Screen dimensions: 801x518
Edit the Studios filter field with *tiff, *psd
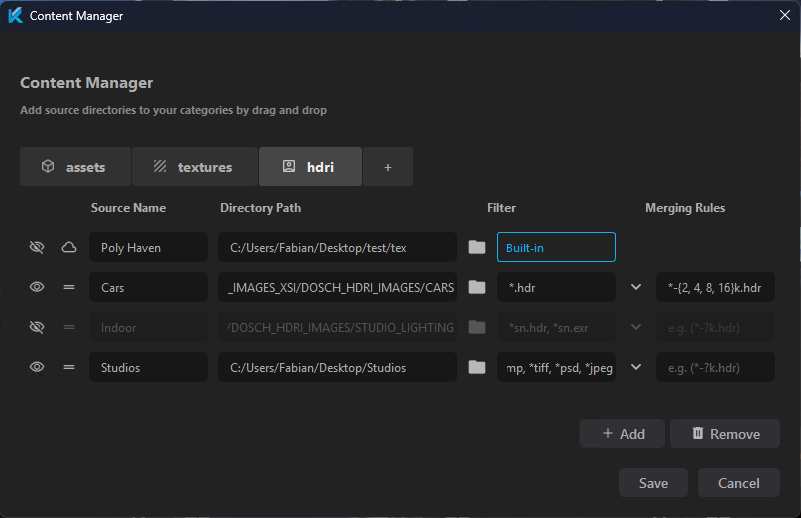click(x=556, y=367)
